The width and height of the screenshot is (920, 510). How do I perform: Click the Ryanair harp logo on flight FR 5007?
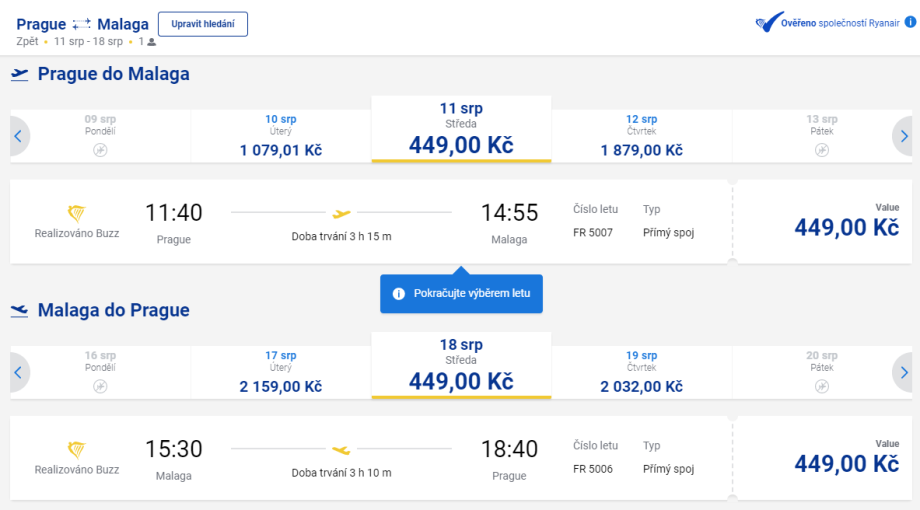[x=77, y=213]
